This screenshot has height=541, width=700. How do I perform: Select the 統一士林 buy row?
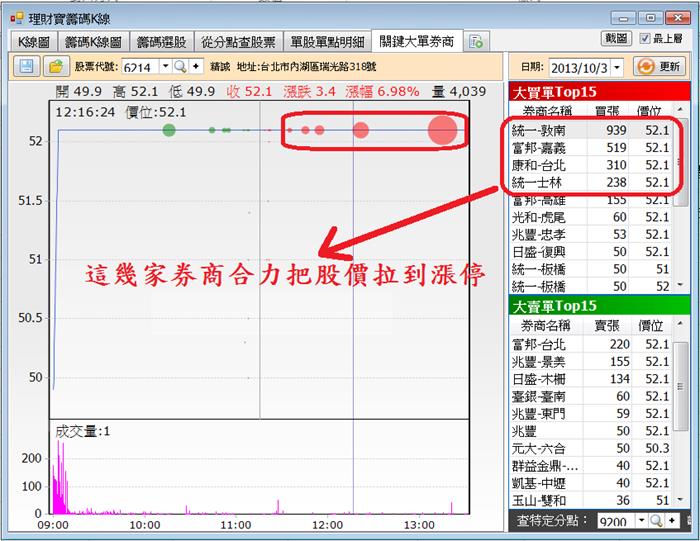[x=591, y=183]
